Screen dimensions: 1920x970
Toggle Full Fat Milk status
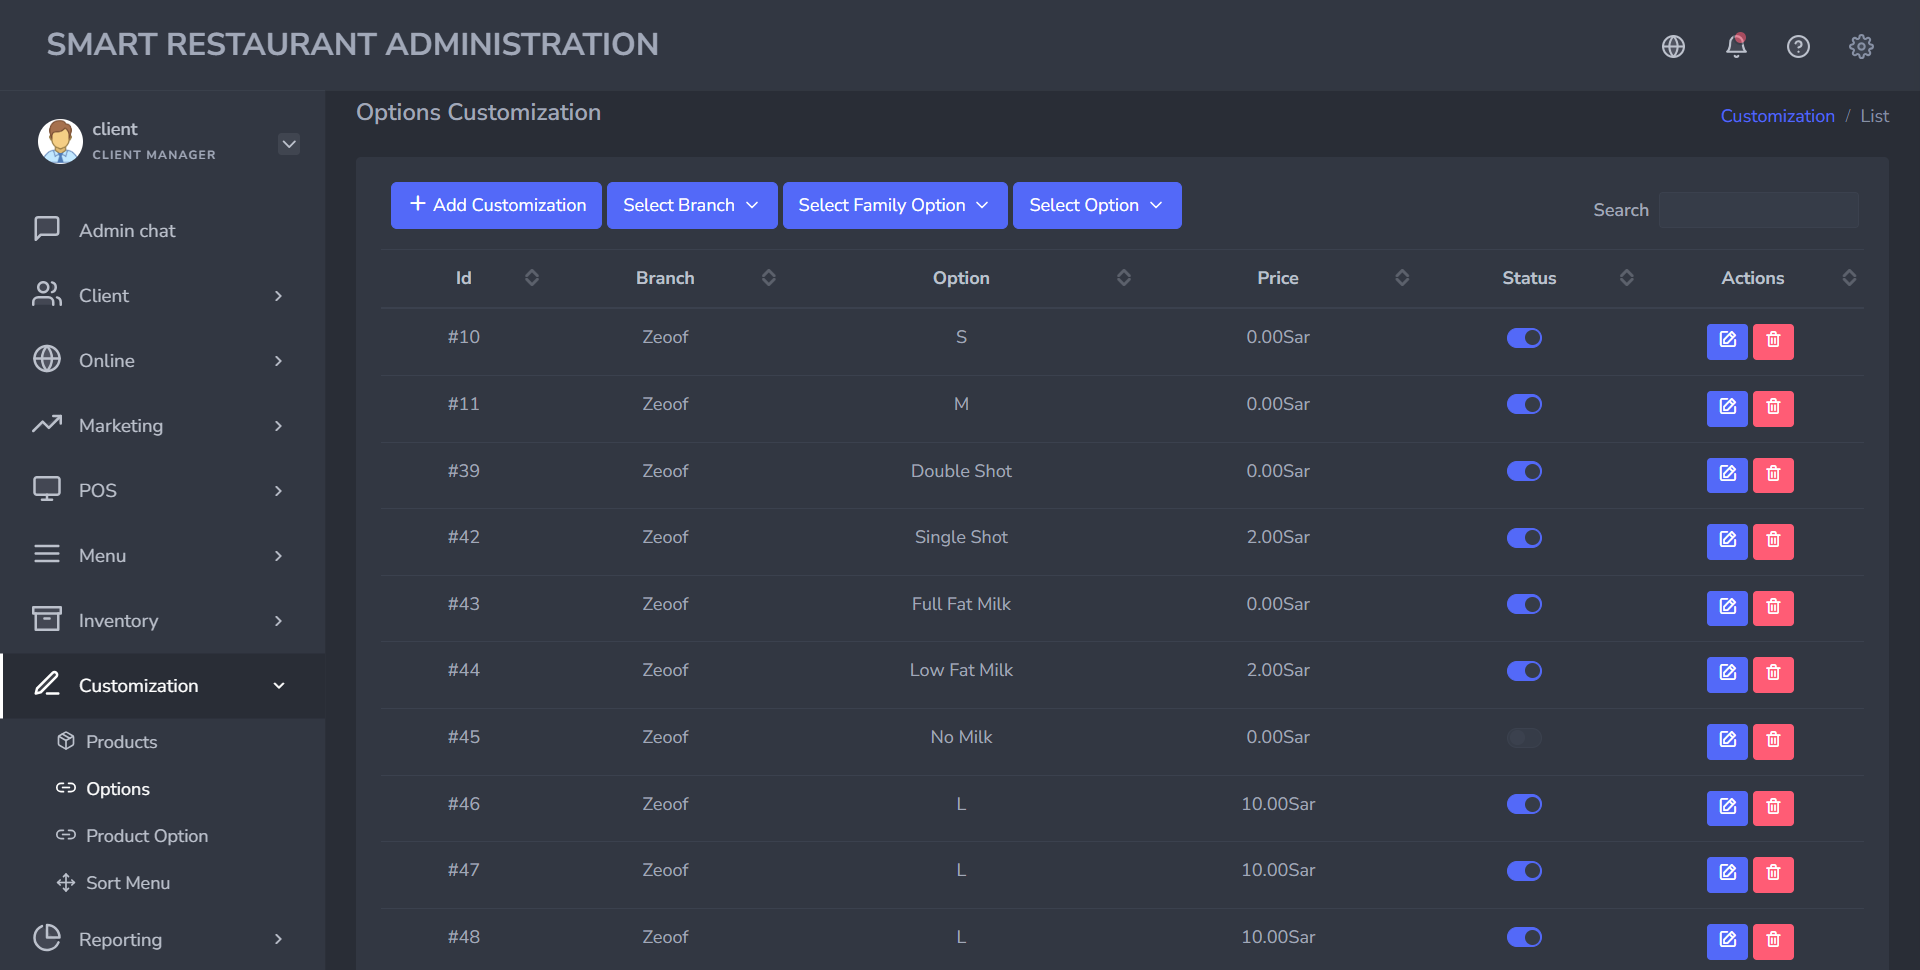[x=1524, y=604]
